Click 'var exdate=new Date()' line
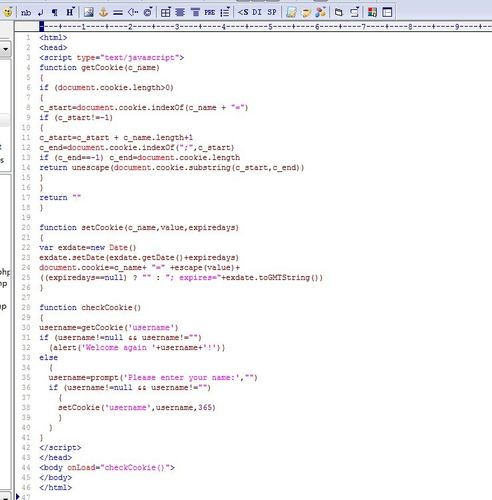Image resolution: width=492 pixels, height=500 pixels. [88, 248]
